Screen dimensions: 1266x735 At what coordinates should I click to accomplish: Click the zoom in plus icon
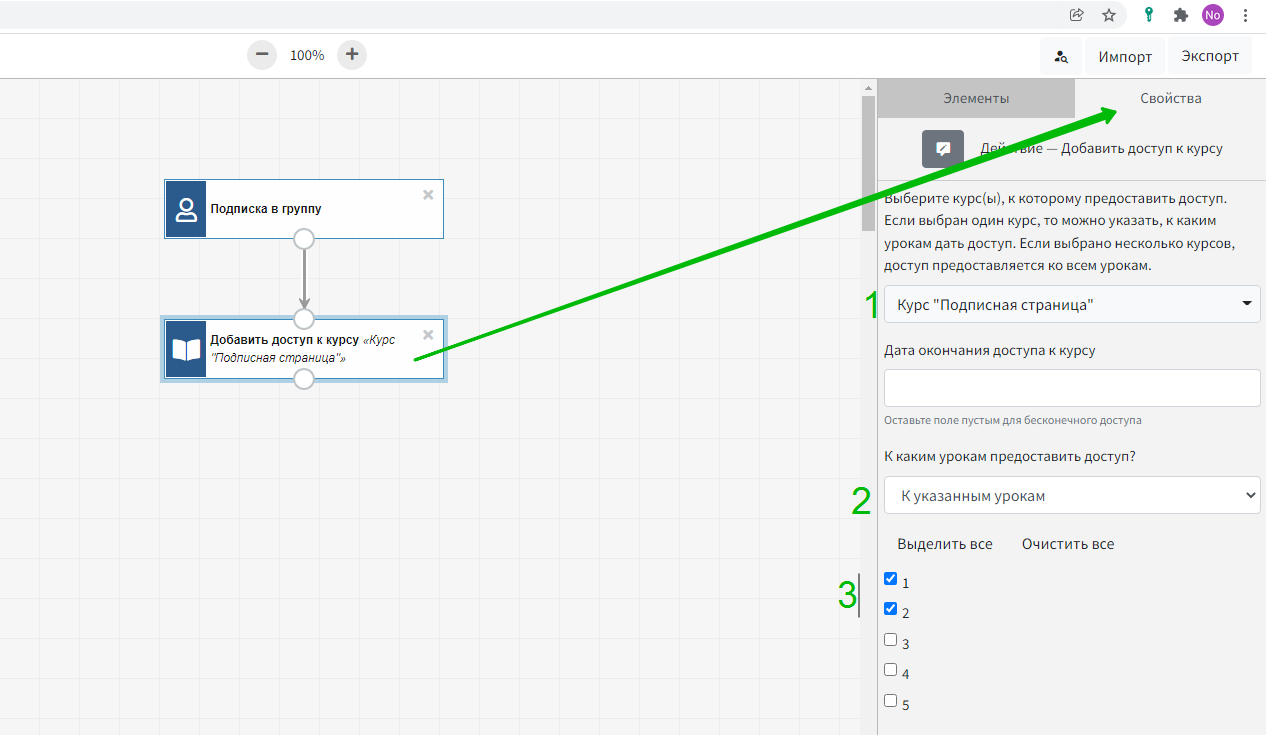coord(352,55)
